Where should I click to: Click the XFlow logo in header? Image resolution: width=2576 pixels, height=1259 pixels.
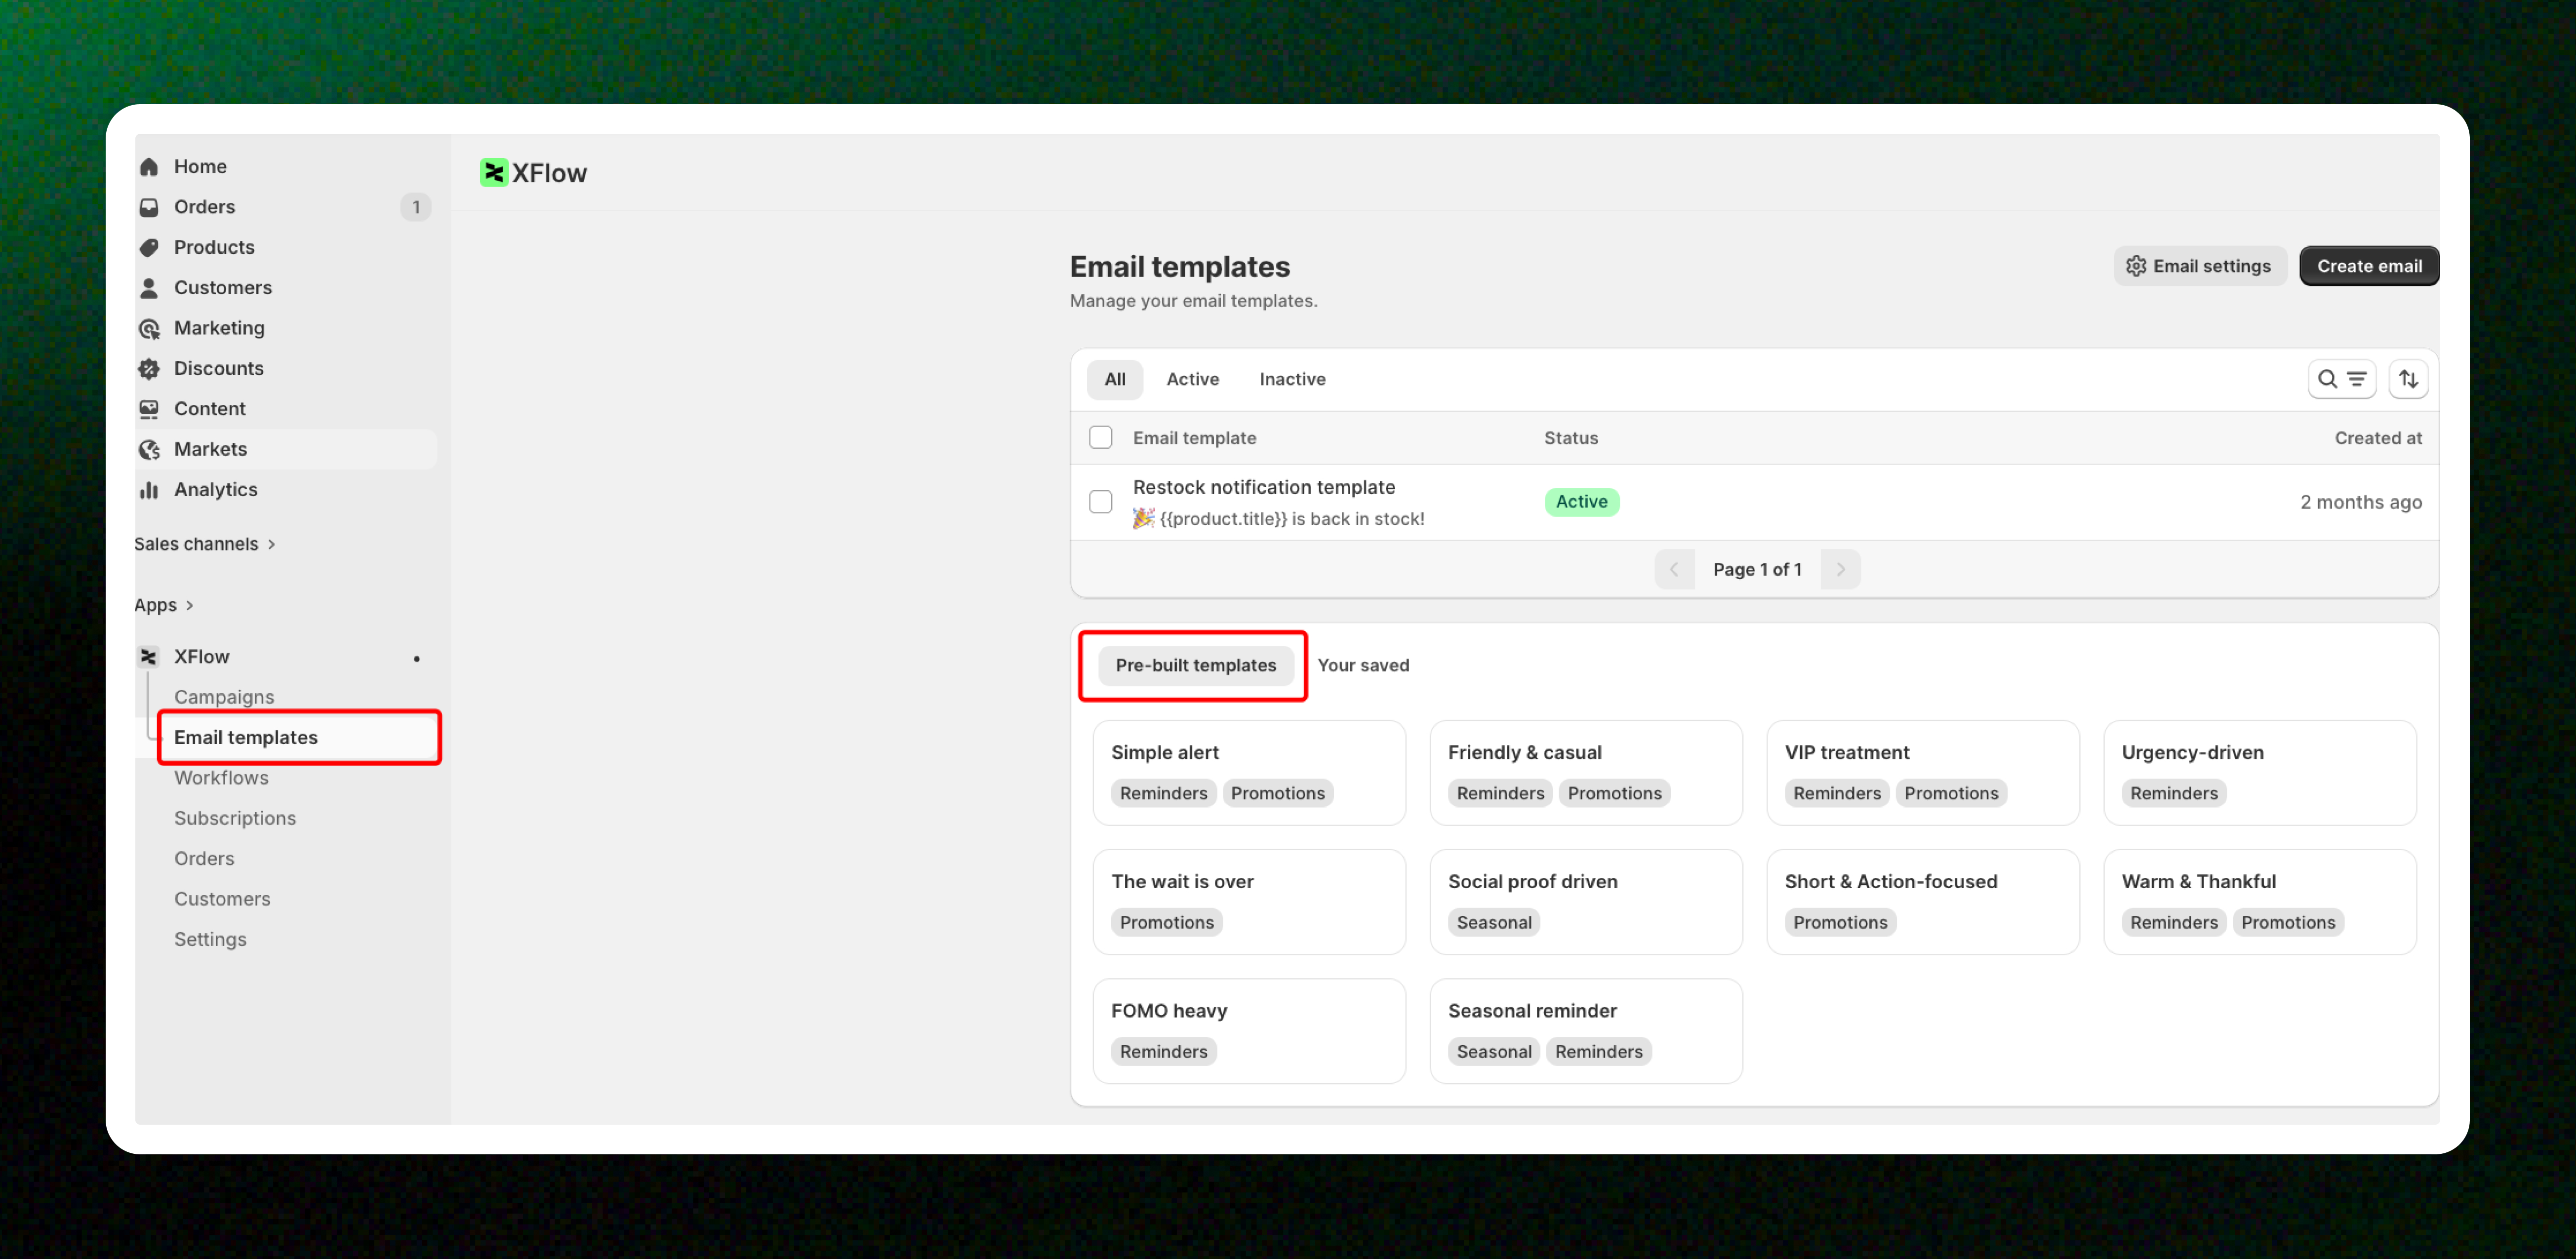(494, 173)
